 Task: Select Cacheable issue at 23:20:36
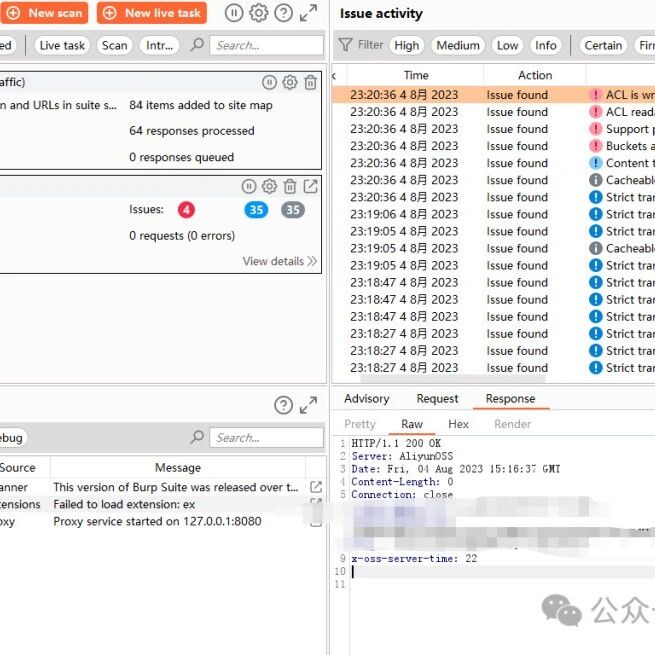493,180
